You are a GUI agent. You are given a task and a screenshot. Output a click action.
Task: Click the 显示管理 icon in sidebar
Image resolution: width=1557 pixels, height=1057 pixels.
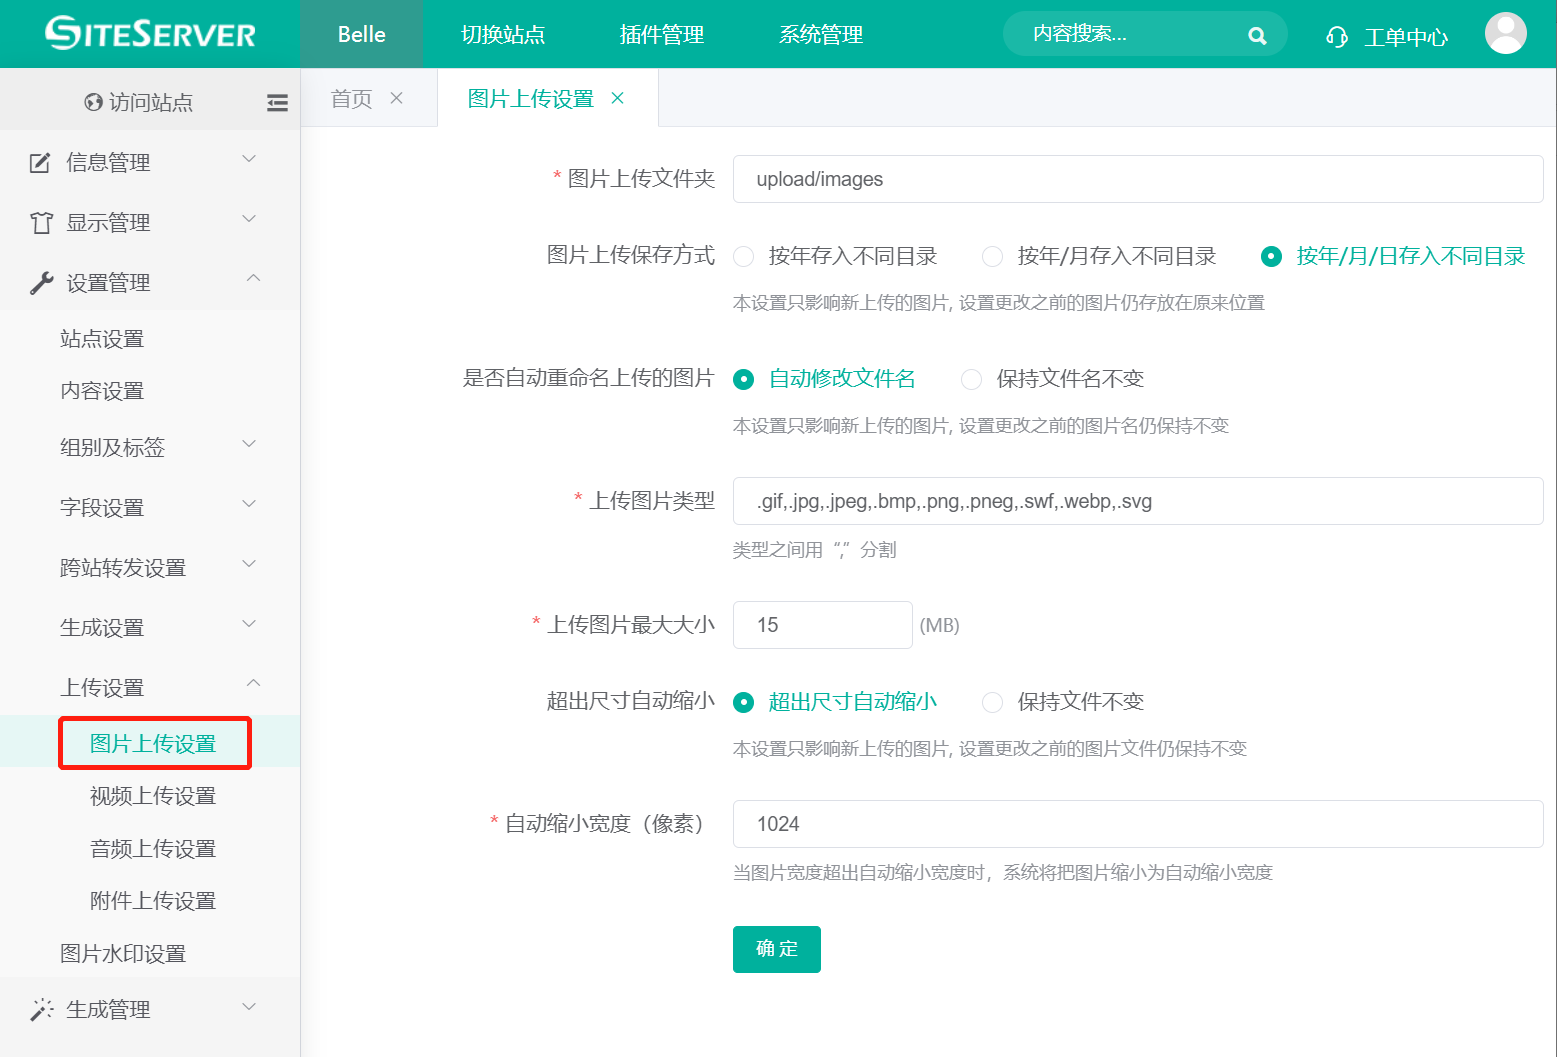[39, 221]
